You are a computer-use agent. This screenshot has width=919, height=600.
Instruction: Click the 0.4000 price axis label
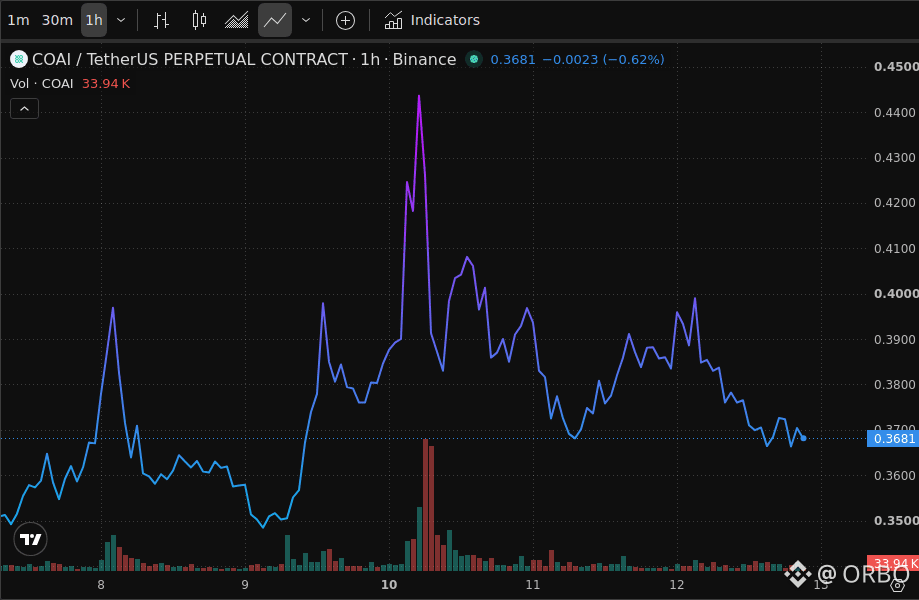[x=896, y=294]
